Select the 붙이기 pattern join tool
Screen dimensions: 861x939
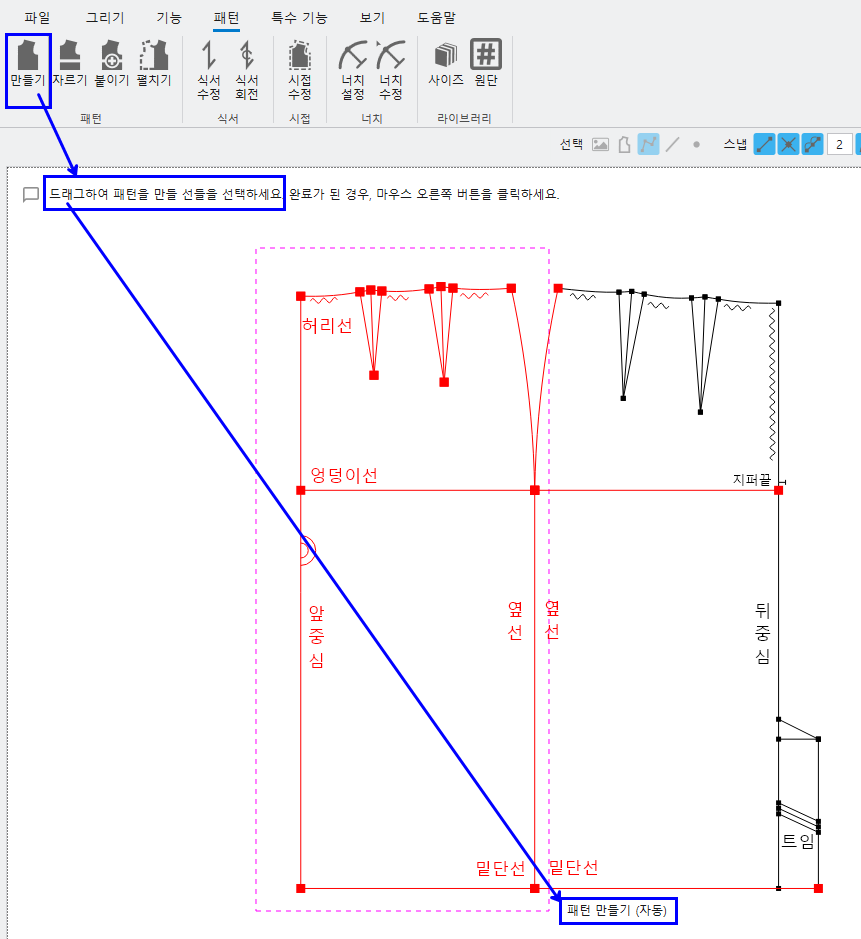[x=112, y=64]
